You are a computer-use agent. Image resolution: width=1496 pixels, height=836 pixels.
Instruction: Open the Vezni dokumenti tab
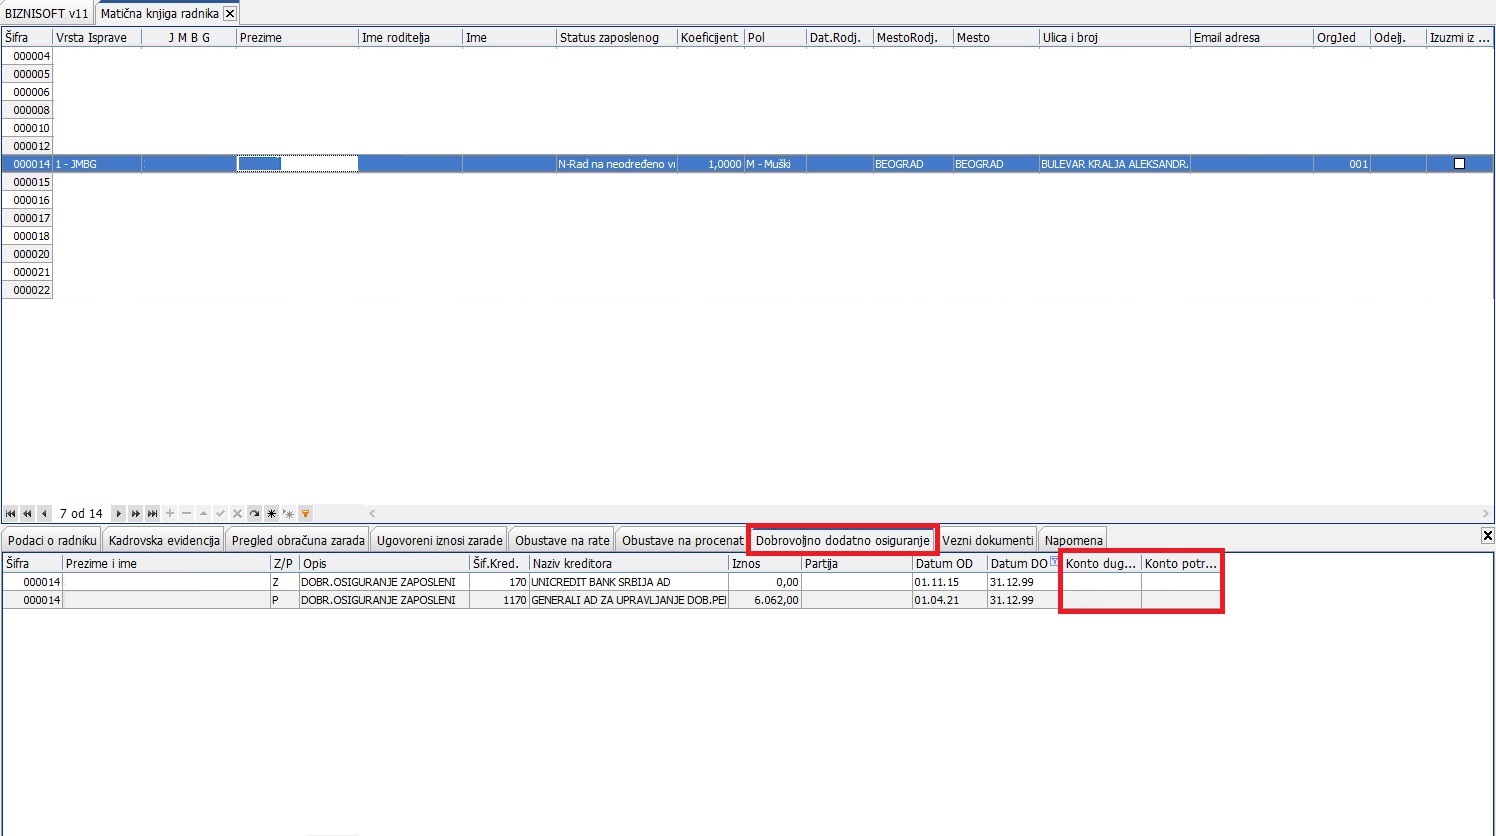click(987, 540)
